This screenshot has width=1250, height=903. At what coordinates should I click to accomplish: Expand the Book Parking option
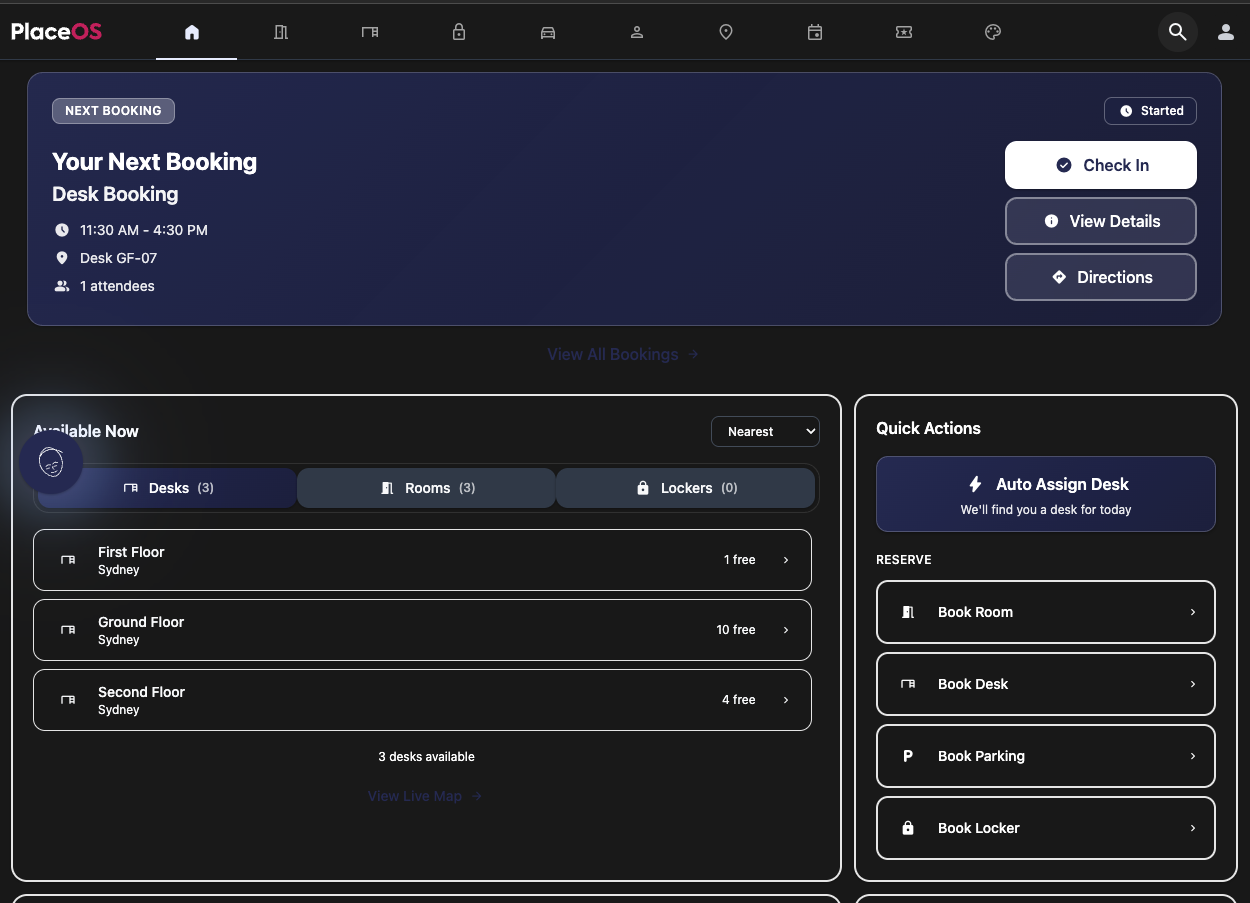point(1045,756)
